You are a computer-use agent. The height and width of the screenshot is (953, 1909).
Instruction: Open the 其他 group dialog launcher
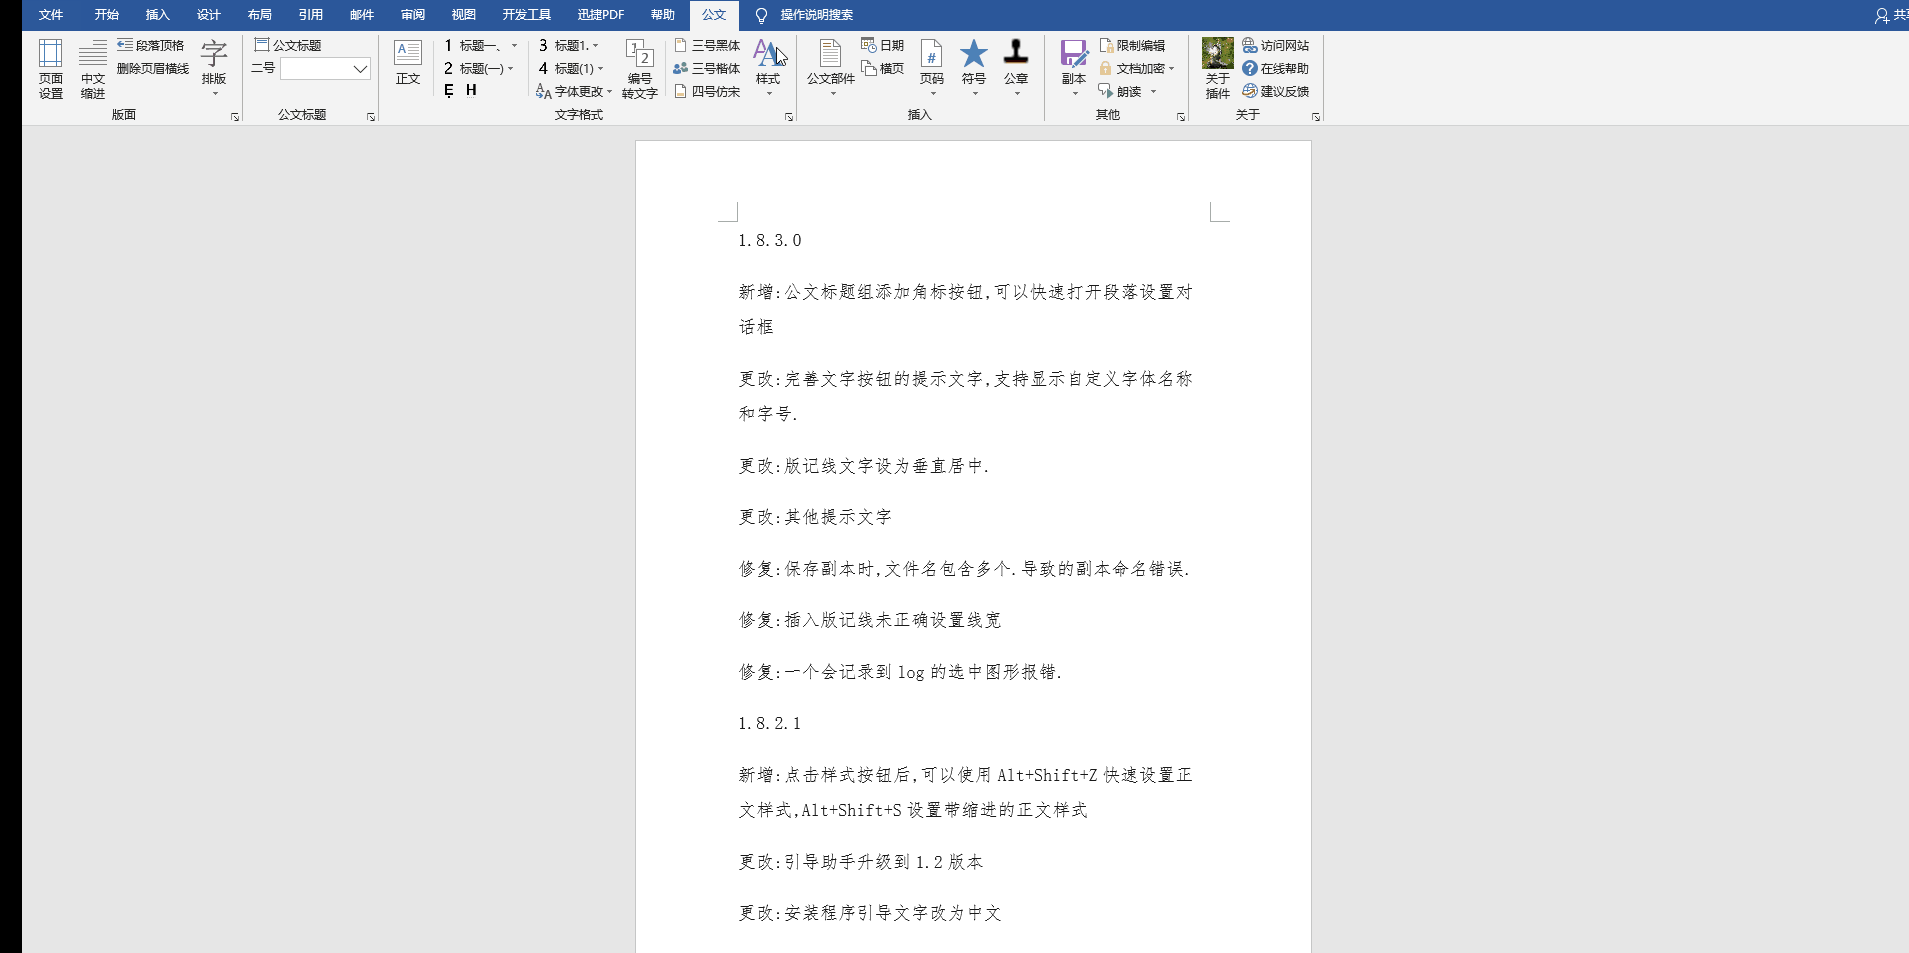pyautogui.click(x=1181, y=117)
